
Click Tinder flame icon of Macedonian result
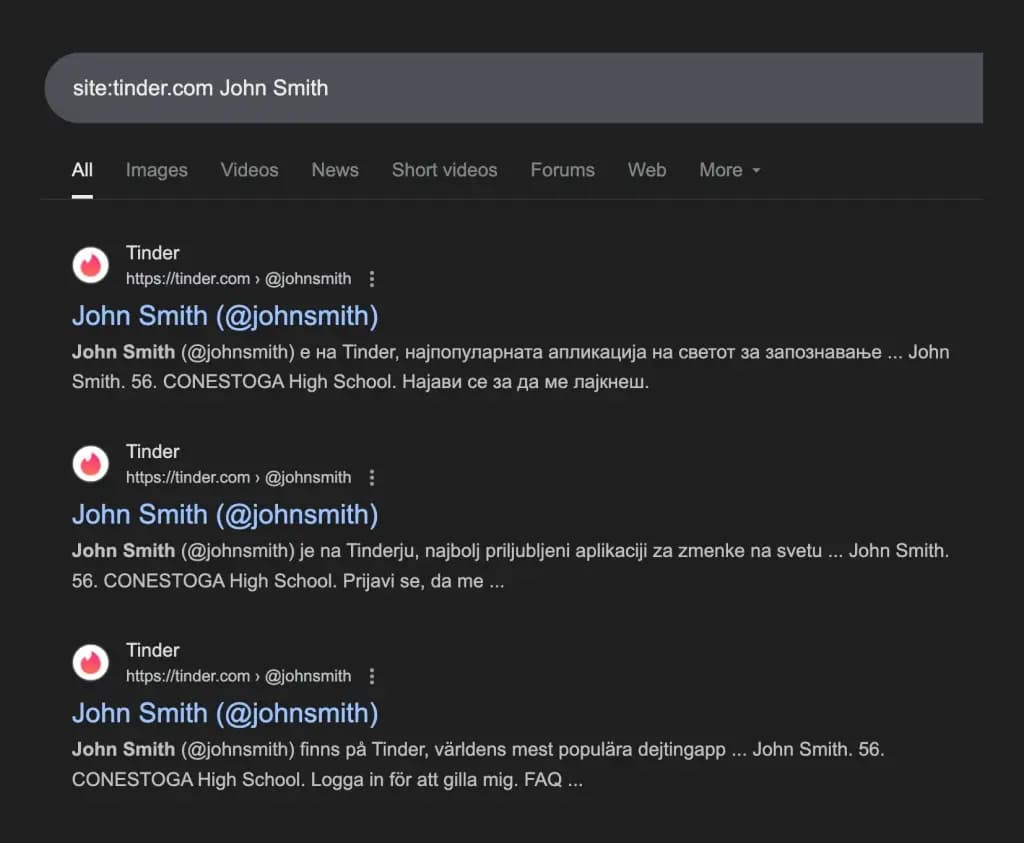90,265
